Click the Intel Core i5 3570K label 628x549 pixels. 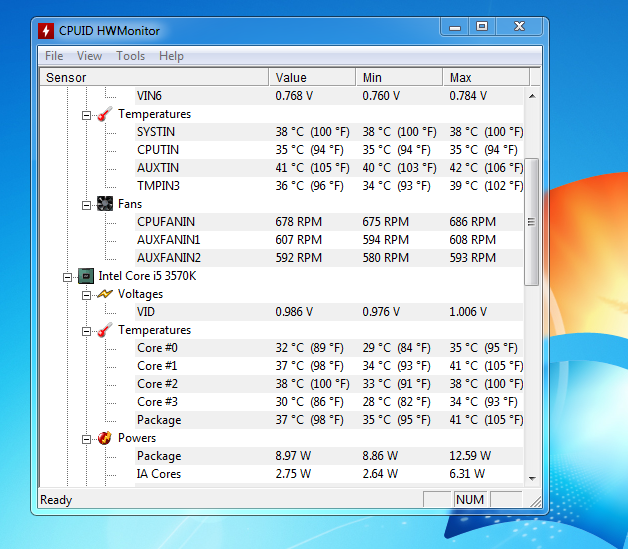click(x=147, y=276)
